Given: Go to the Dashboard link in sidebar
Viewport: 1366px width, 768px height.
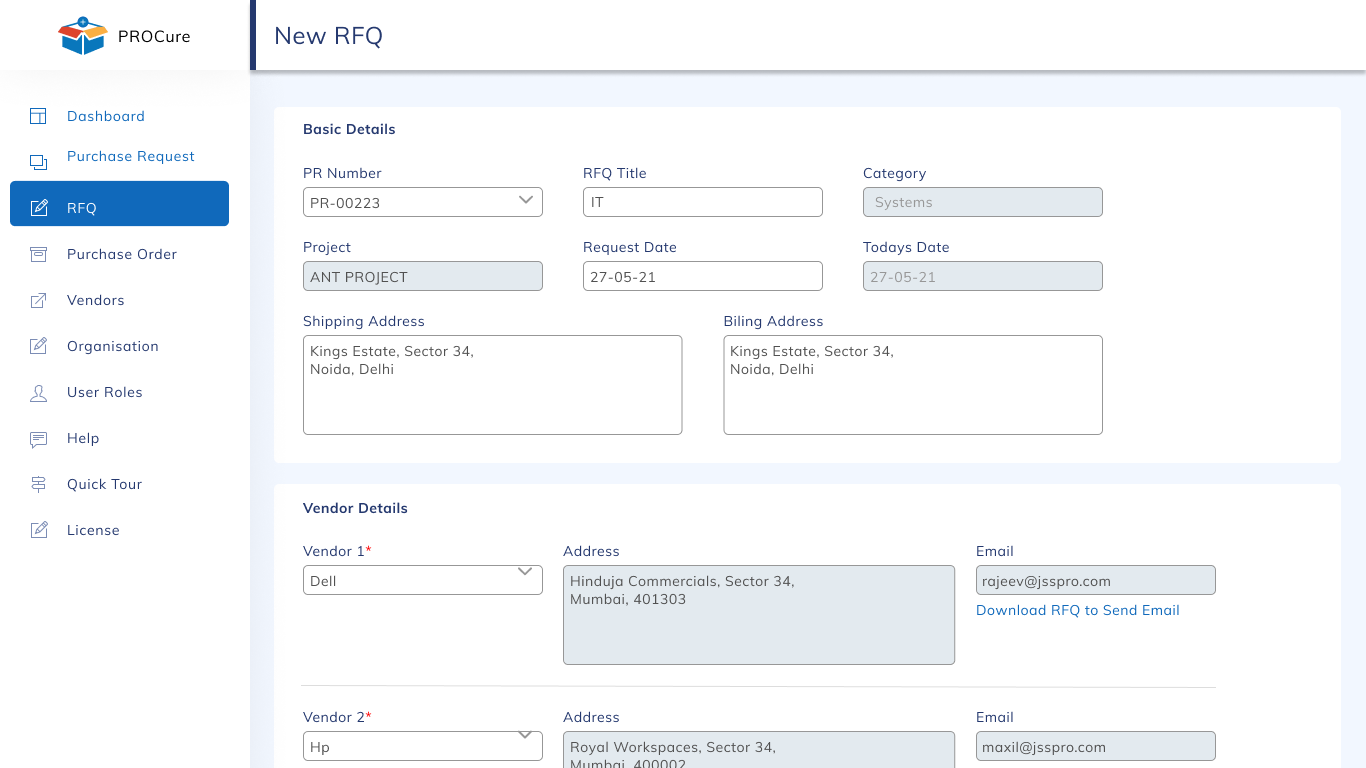Looking at the screenshot, I should coord(106,116).
